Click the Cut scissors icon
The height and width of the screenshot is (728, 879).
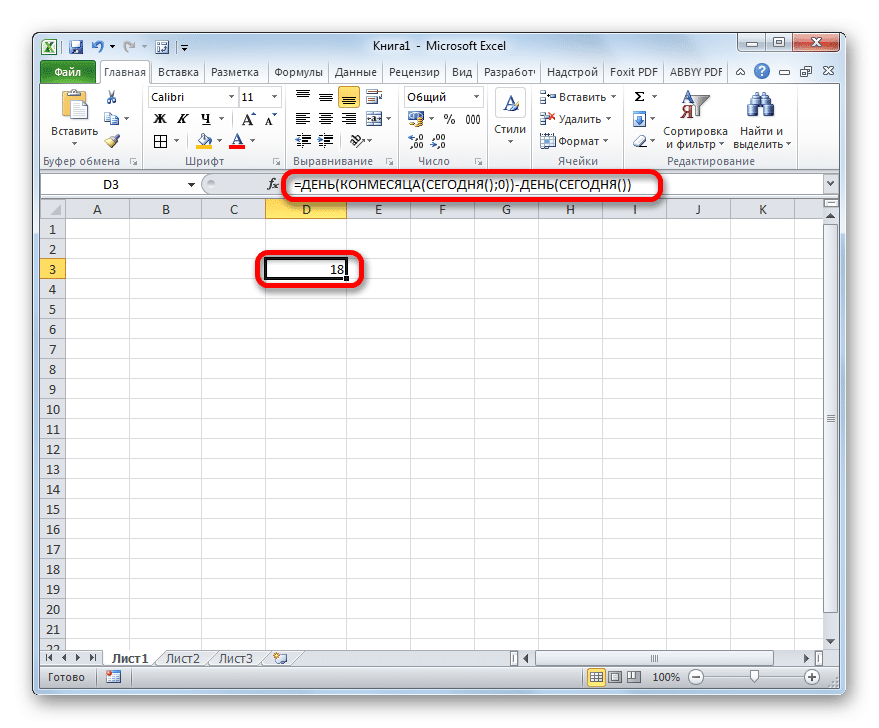(x=112, y=98)
